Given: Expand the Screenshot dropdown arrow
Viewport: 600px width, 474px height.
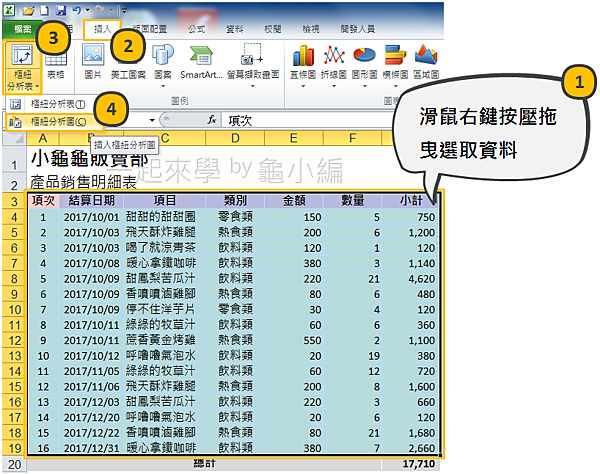Looking at the screenshot, I should [252, 86].
